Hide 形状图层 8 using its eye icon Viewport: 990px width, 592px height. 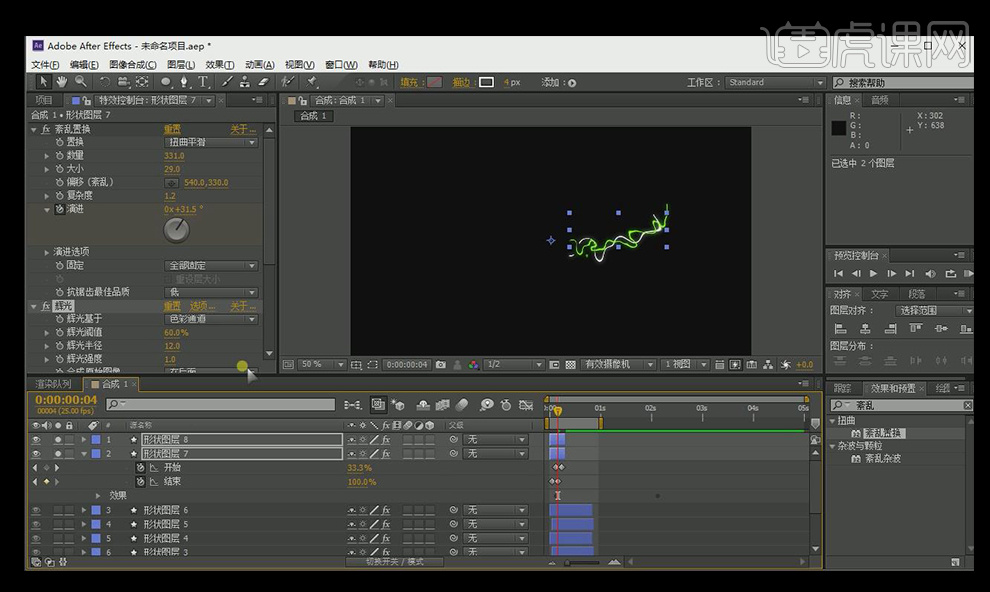coord(36,440)
